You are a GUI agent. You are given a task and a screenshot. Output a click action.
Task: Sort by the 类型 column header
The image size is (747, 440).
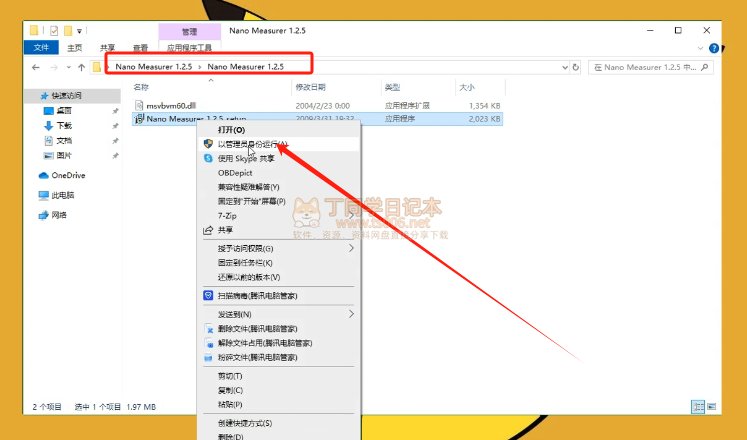point(393,87)
